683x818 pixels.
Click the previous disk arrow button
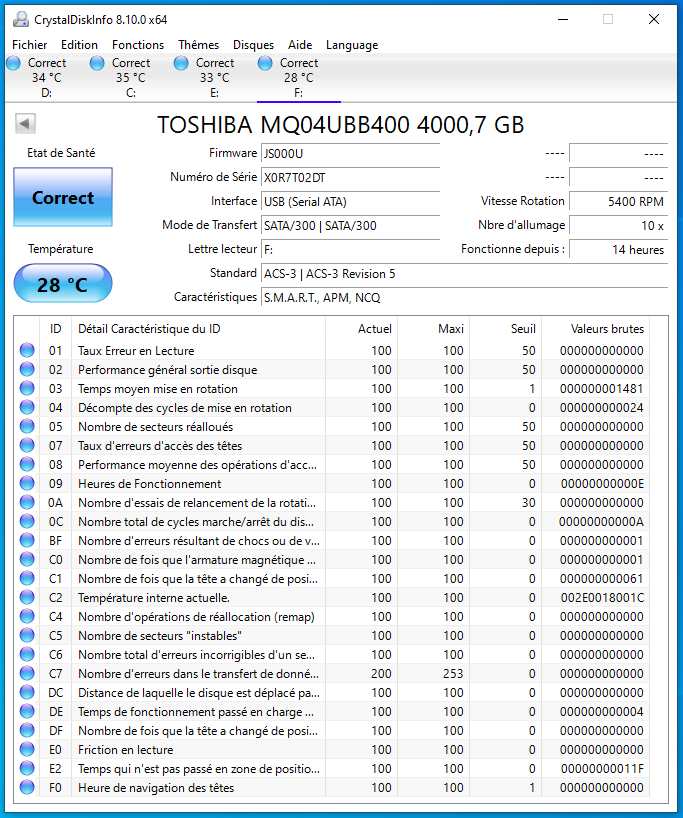point(25,124)
